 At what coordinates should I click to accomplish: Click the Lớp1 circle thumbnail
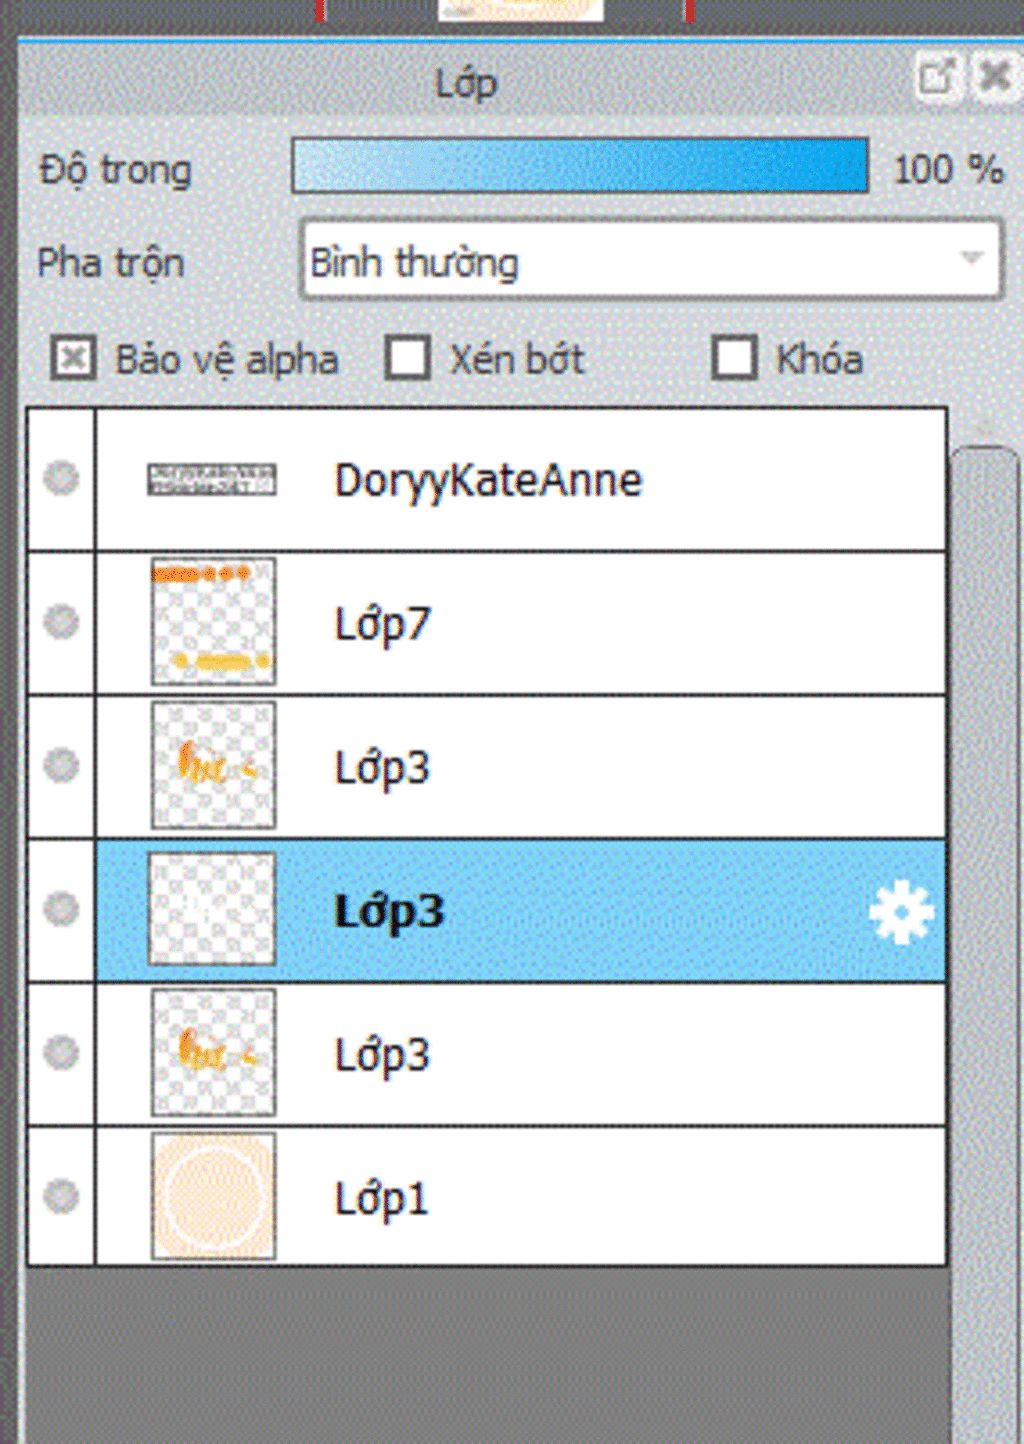pos(213,1196)
